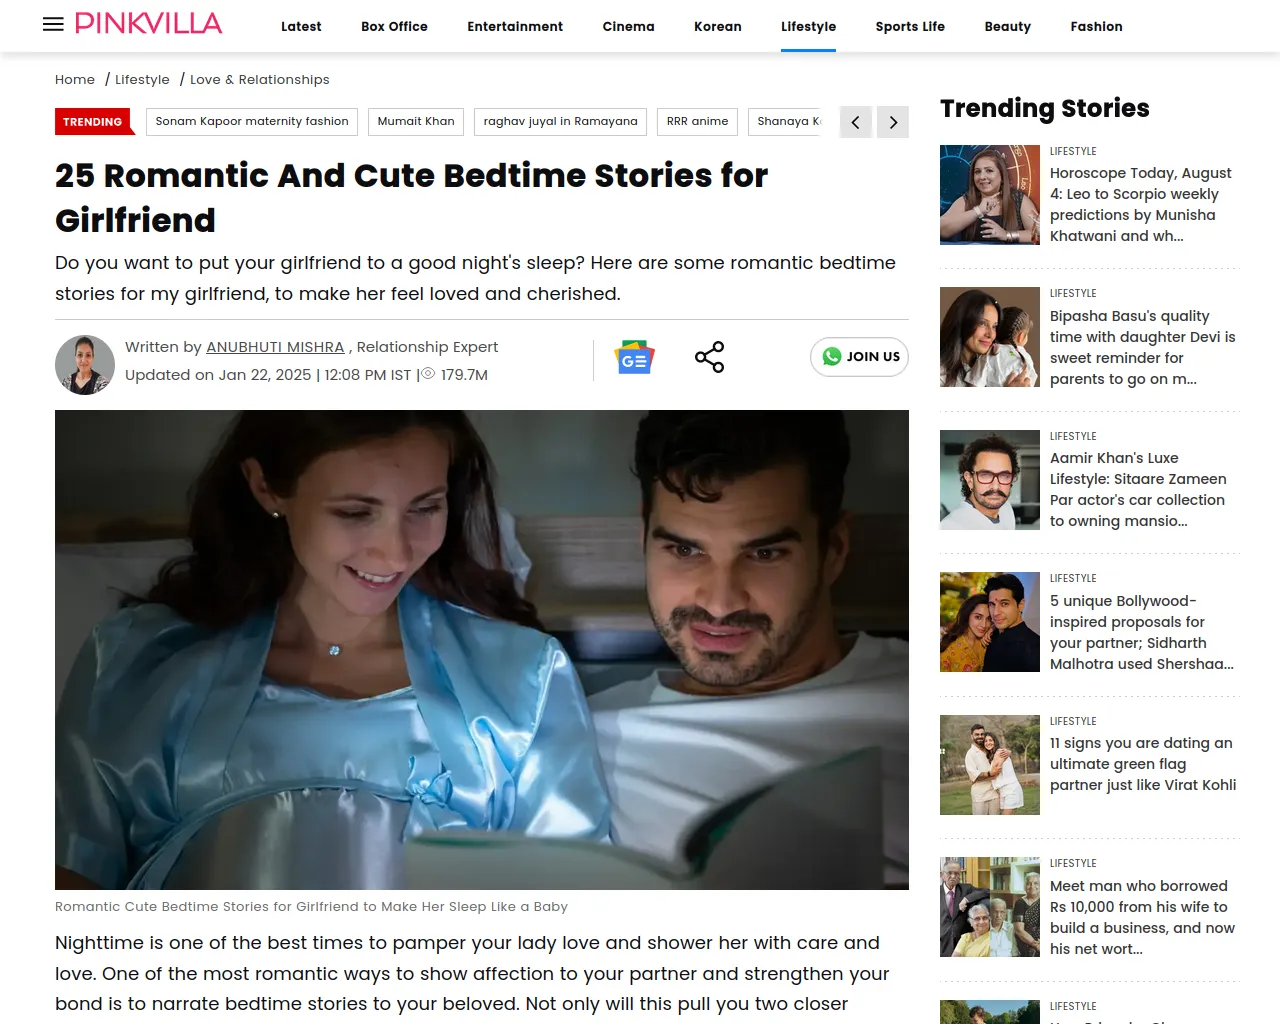This screenshot has width=1280, height=1024.
Task: Click the WhatsApp Join Us button
Action: (x=859, y=357)
